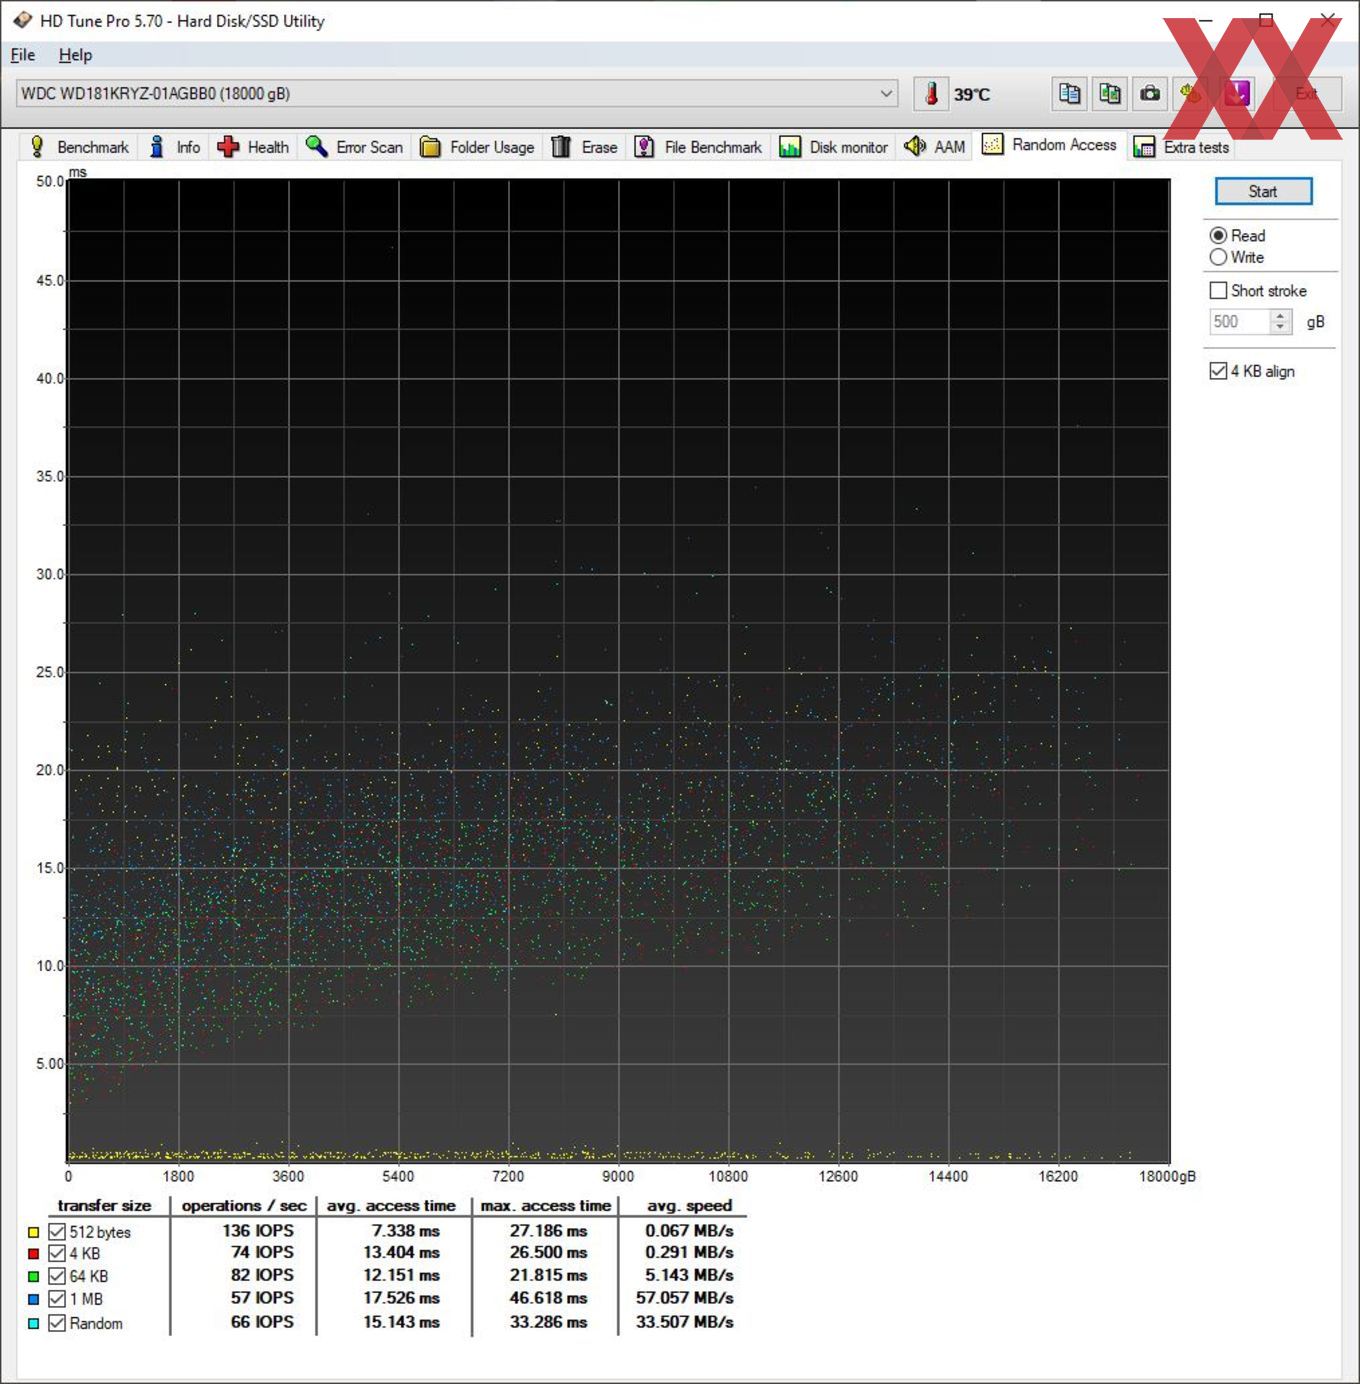Click the yellow 512 bytes color swatch
This screenshot has height=1384, width=1360.
[x=33, y=1232]
